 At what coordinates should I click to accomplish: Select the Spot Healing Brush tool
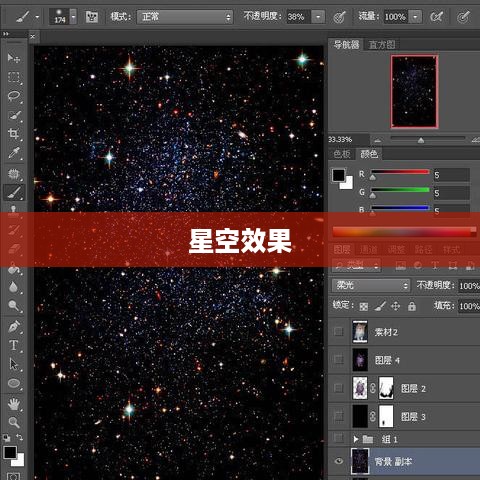(x=14, y=174)
